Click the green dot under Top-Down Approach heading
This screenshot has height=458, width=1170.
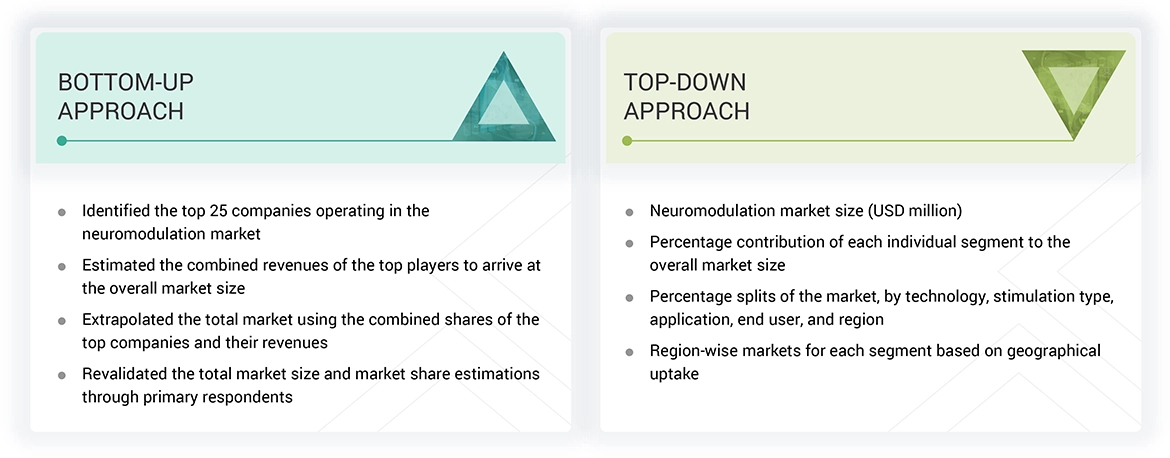628,141
